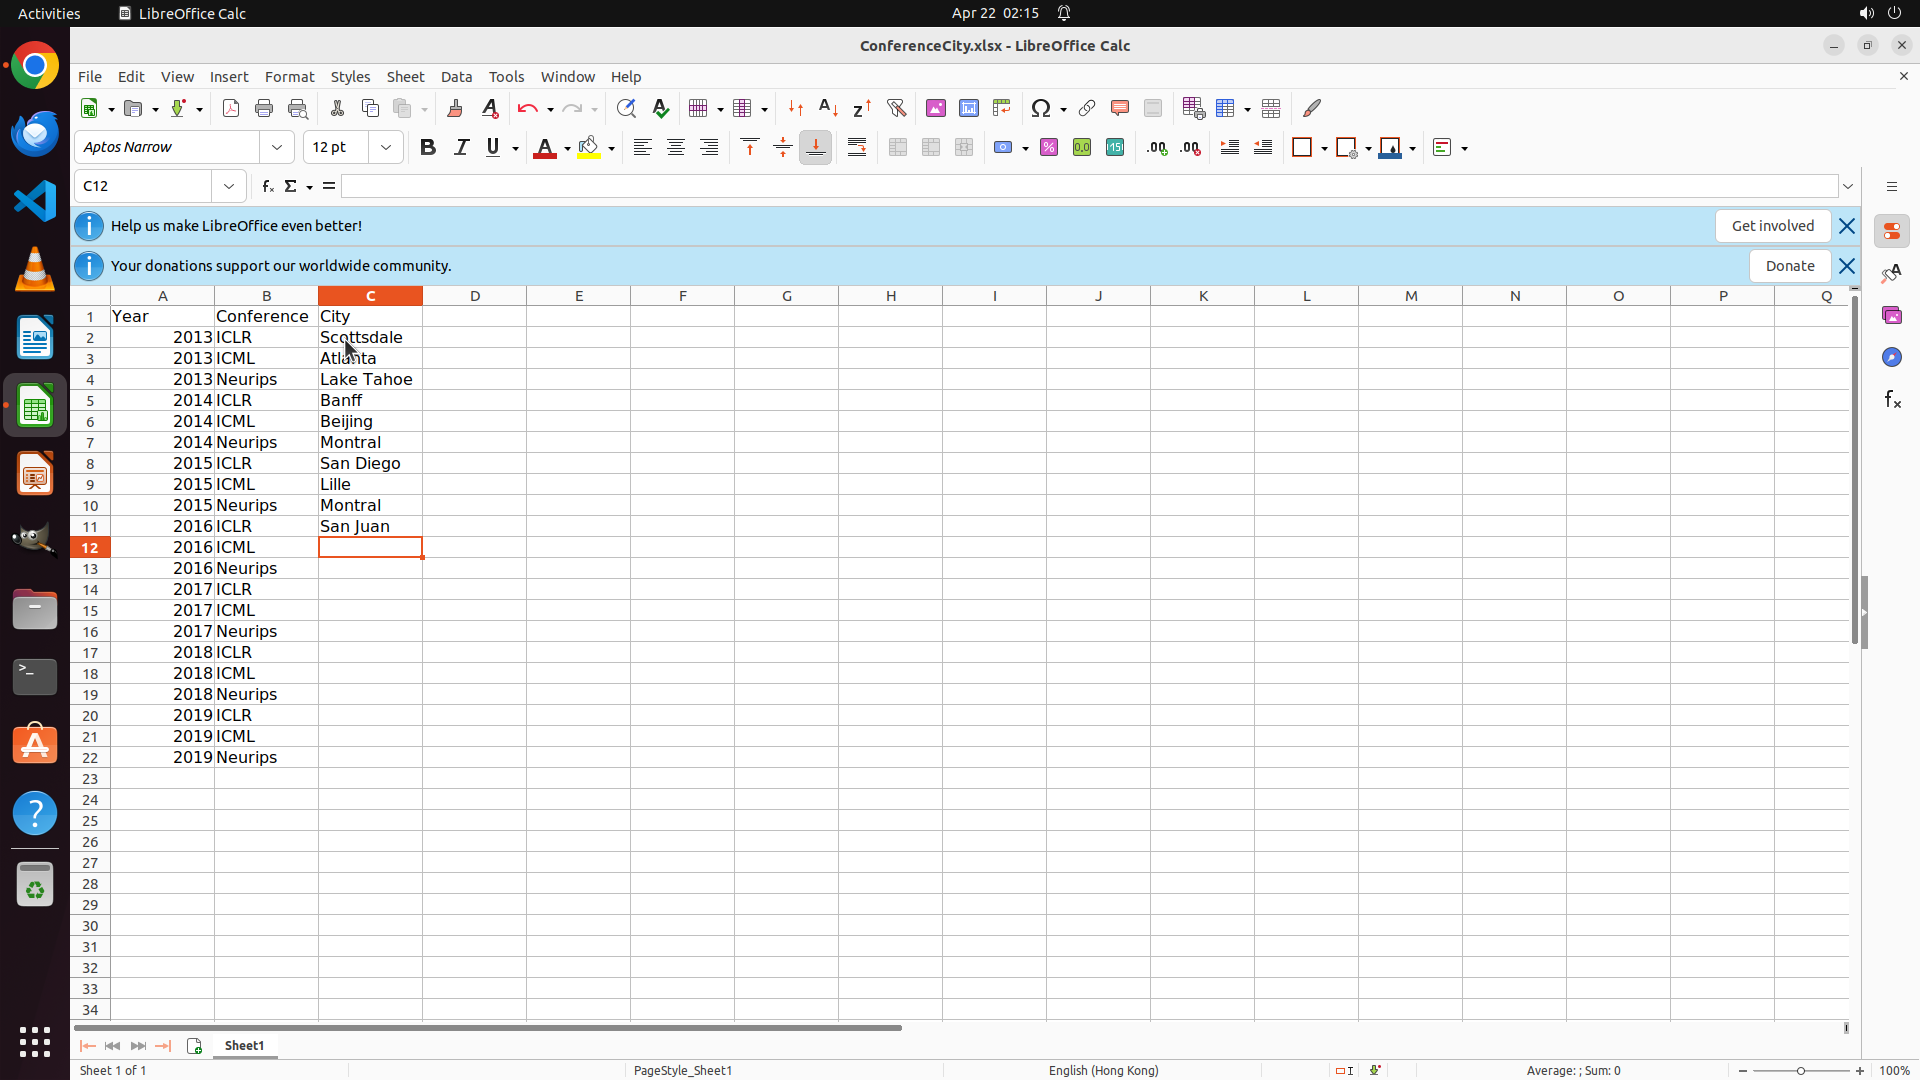The width and height of the screenshot is (1920, 1080).
Task: Toggle Italic formatting
Action: [461, 147]
